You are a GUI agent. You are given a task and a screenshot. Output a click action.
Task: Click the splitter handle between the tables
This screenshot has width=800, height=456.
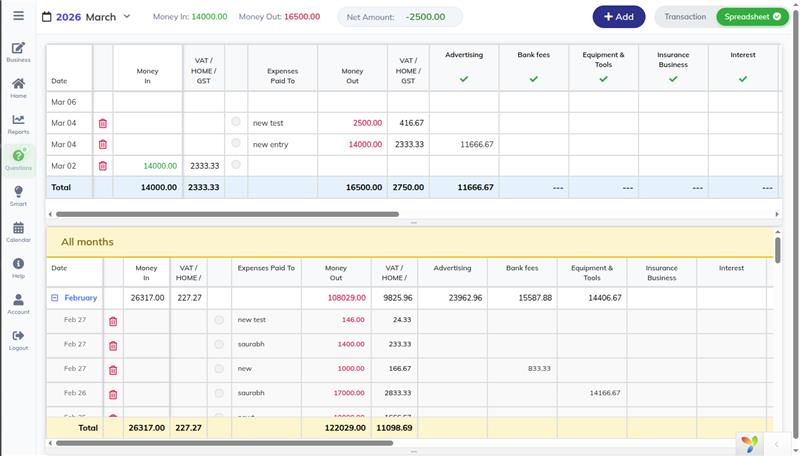click(x=414, y=223)
